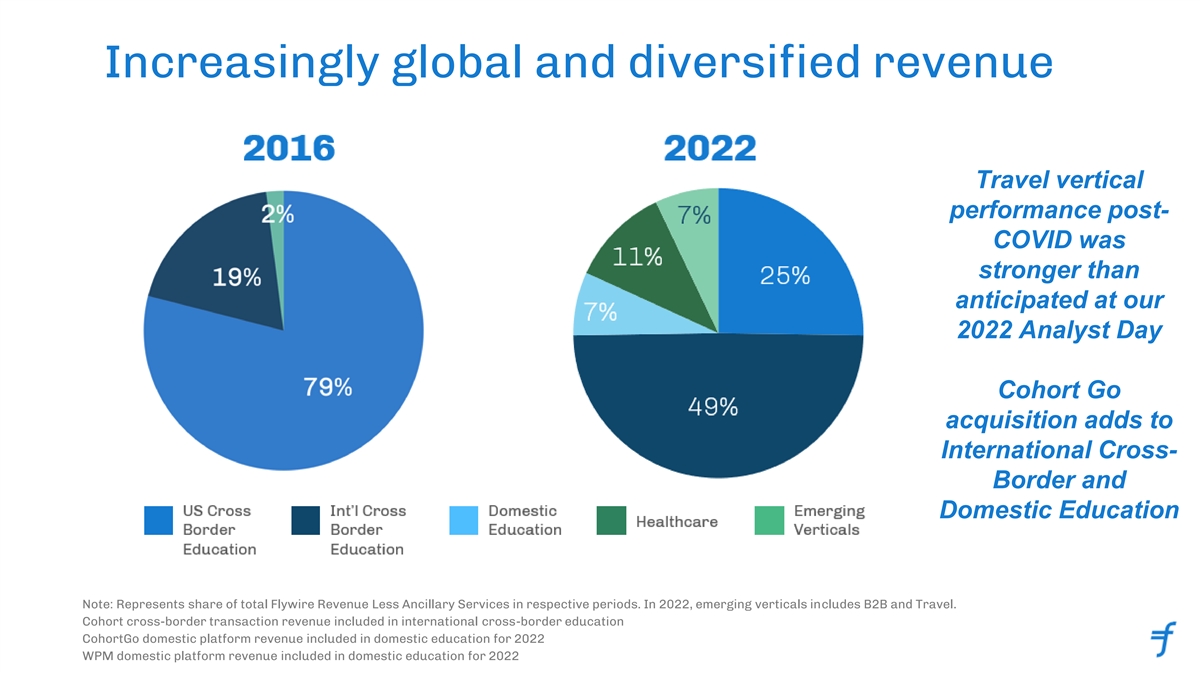
Task: Select the light blue Domestic Education legend swatch
Action: [x=464, y=520]
